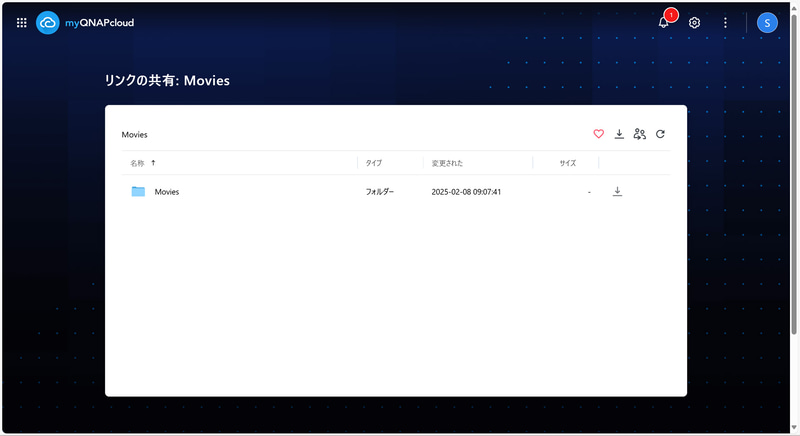The image size is (800, 436).
Task: Sort by the 名称 column
Action: (137, 163)
